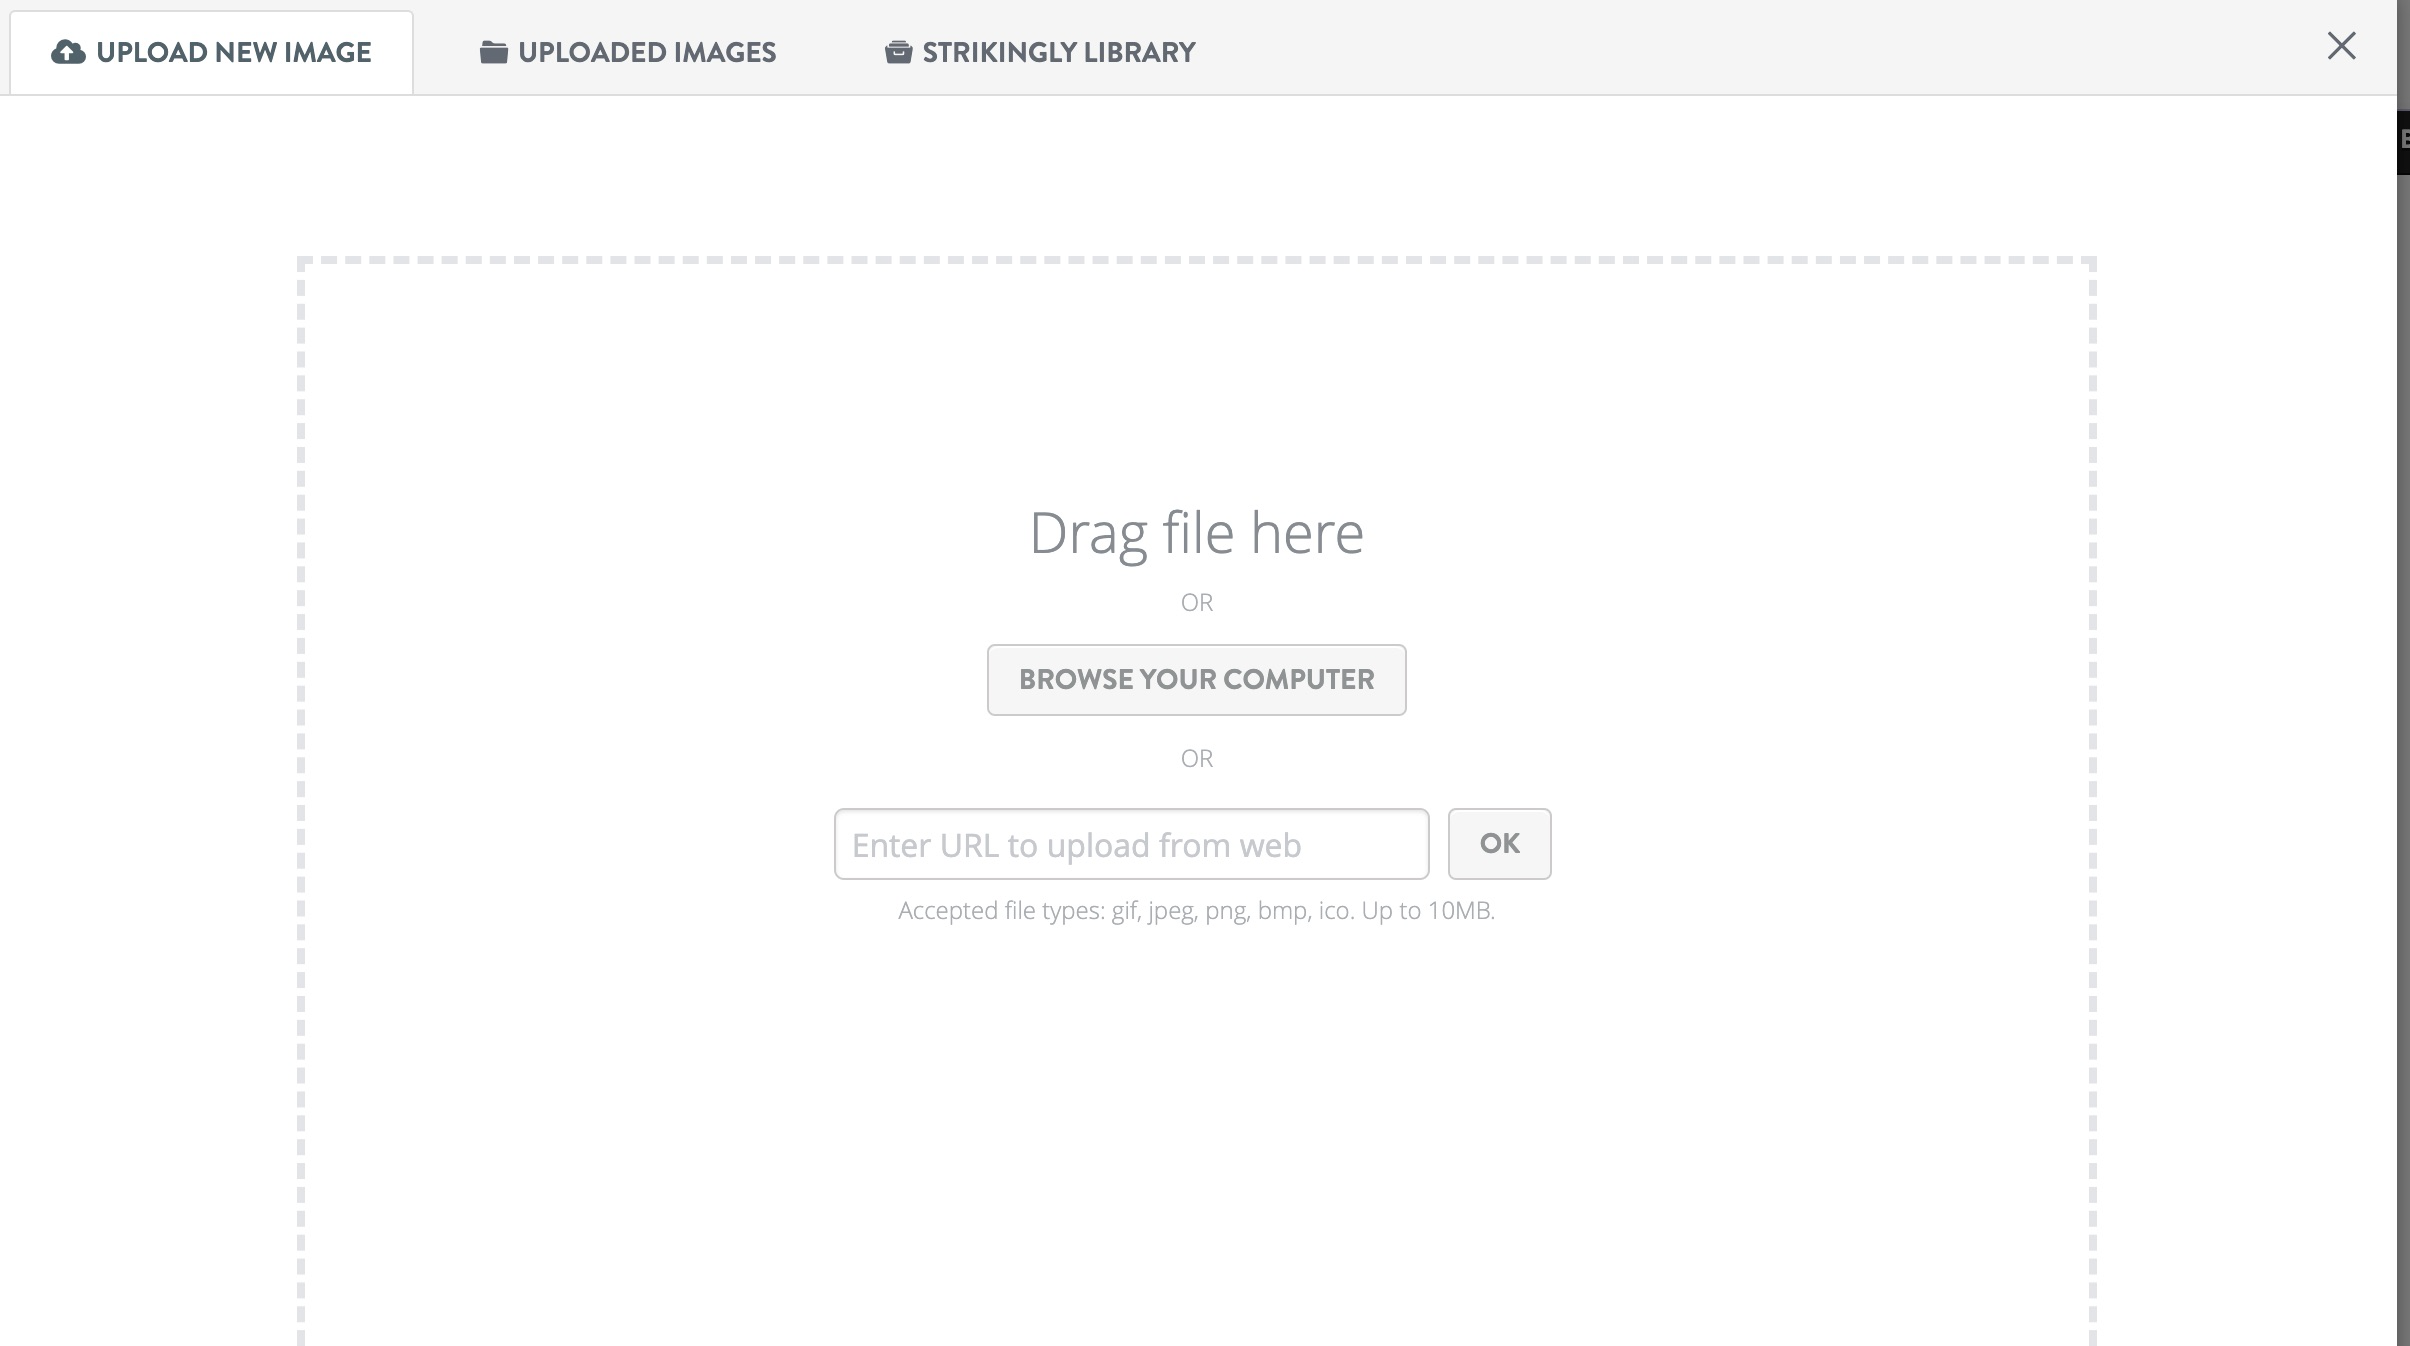
Task: Dismiss the image dialog using the close icon
Action: coord(2340,47)
